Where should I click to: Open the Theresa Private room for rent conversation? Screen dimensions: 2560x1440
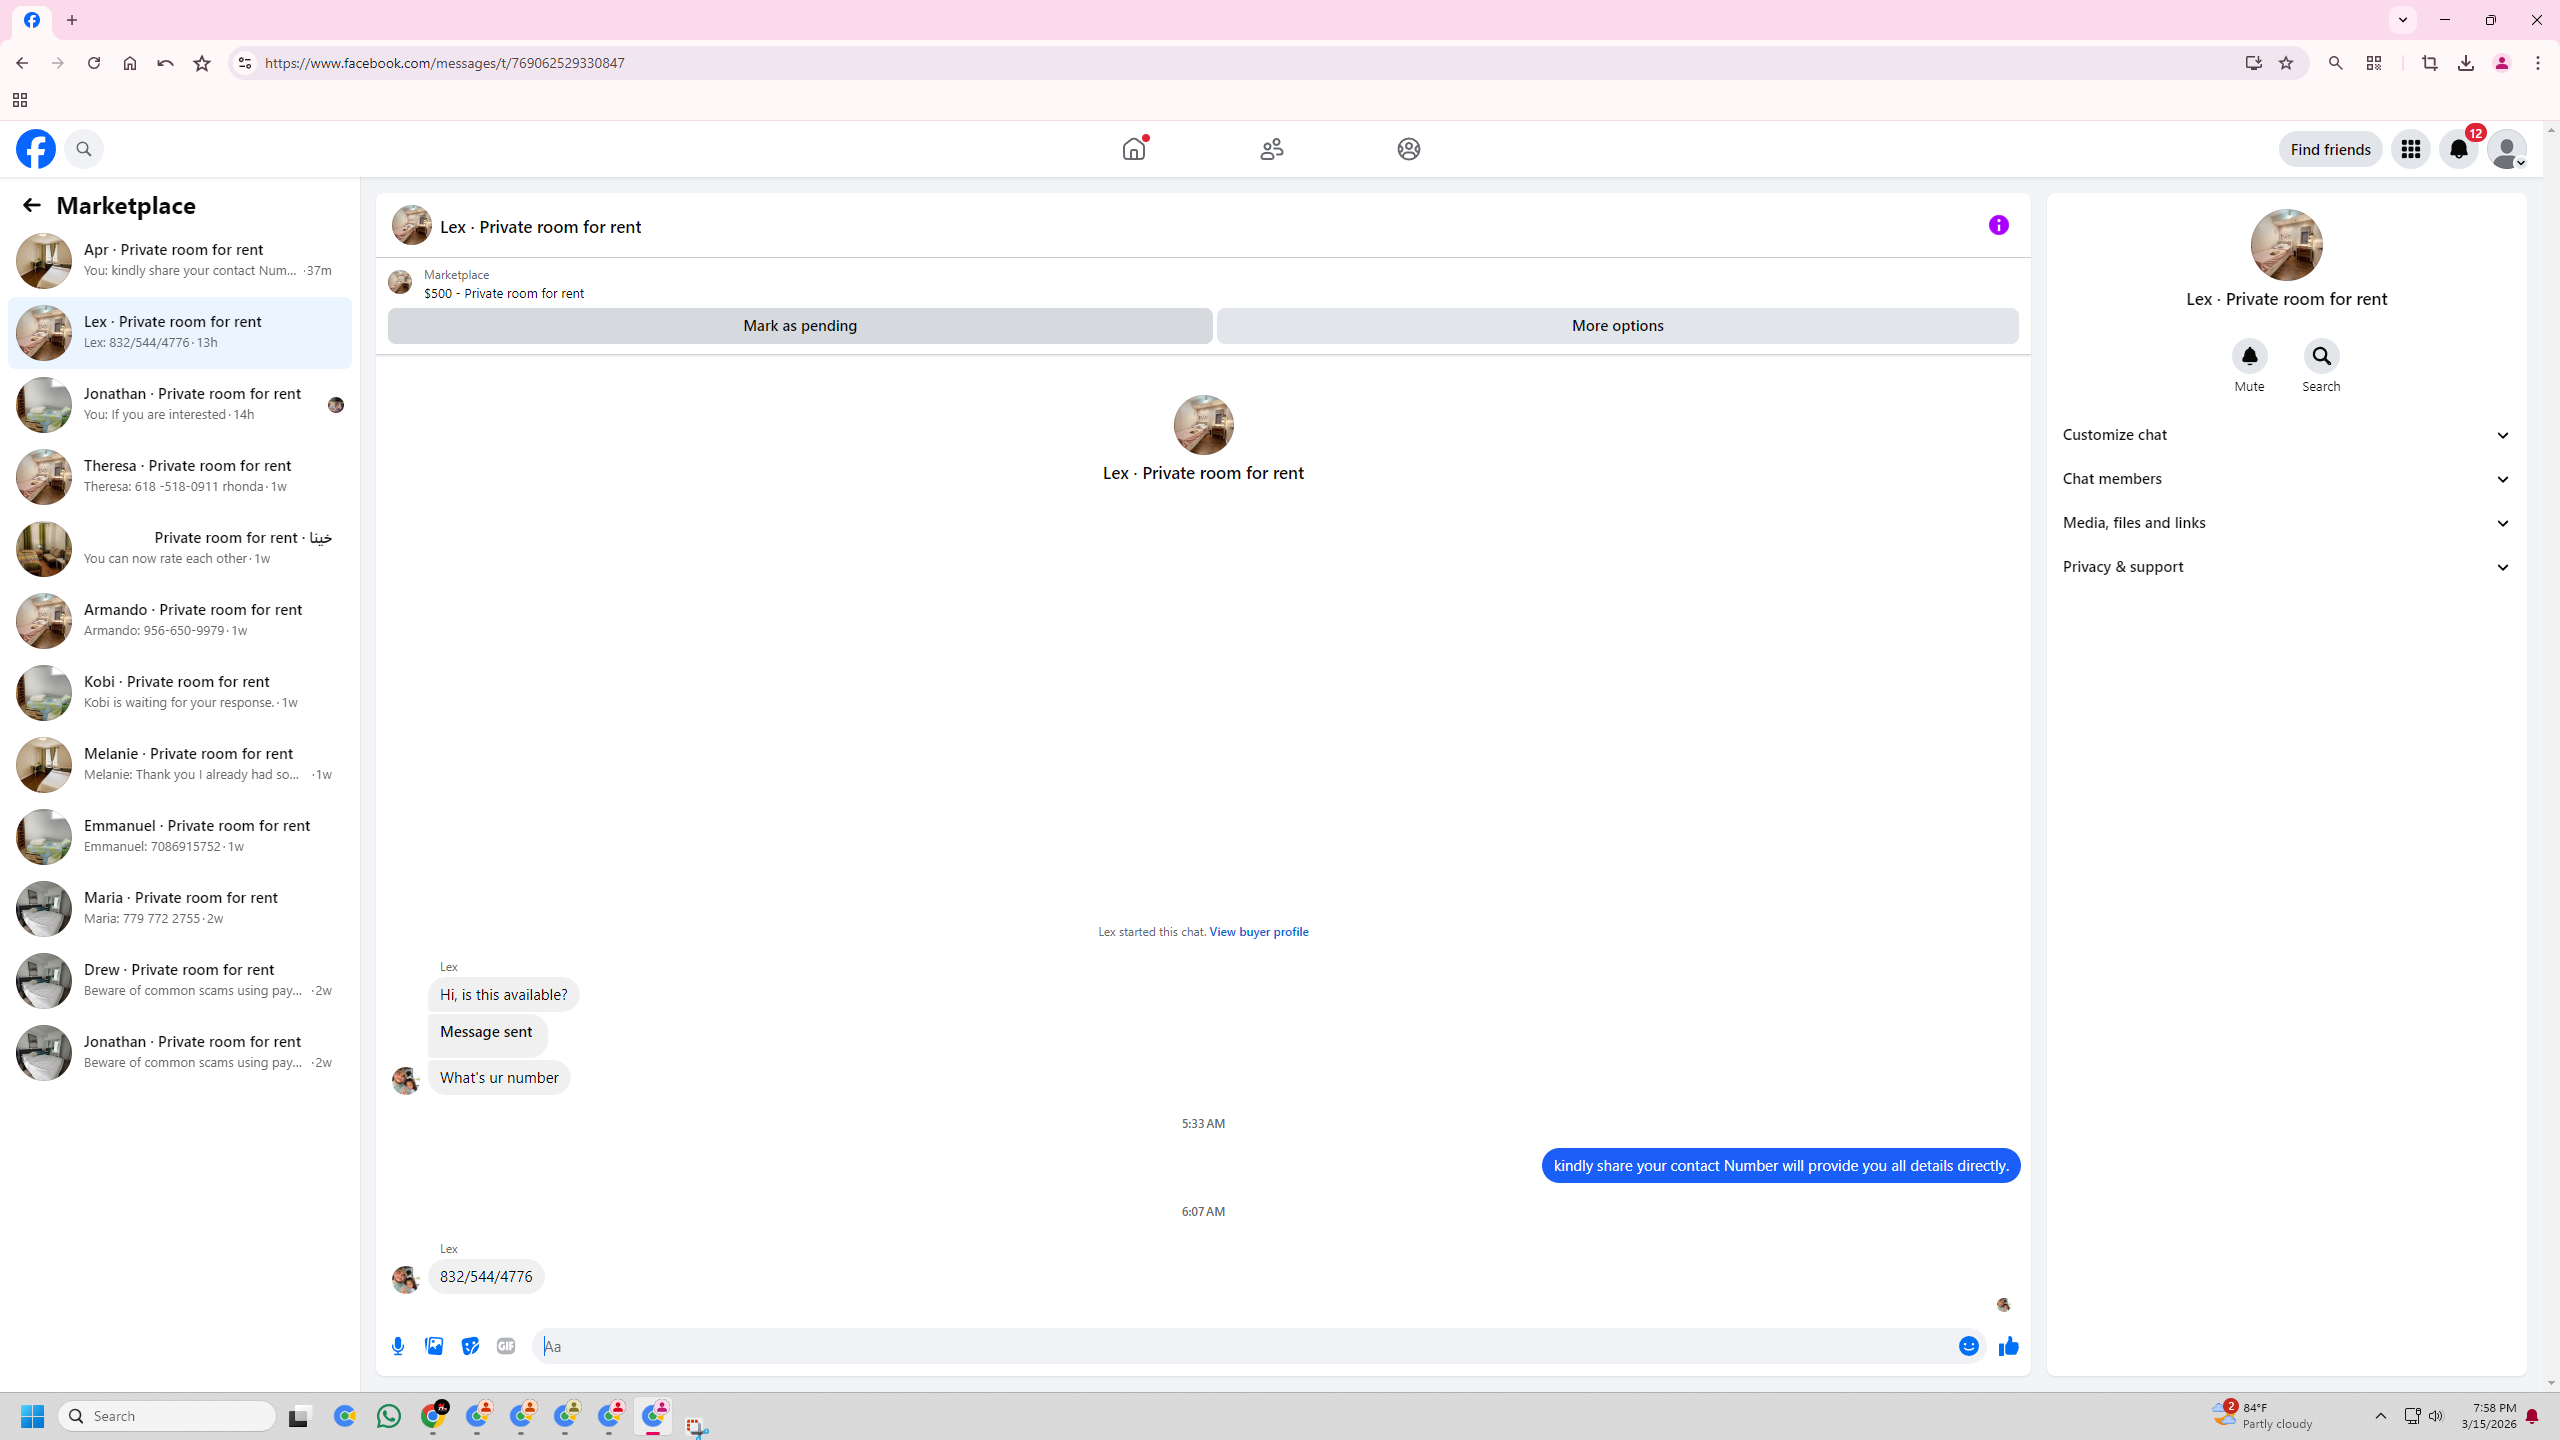180,477
